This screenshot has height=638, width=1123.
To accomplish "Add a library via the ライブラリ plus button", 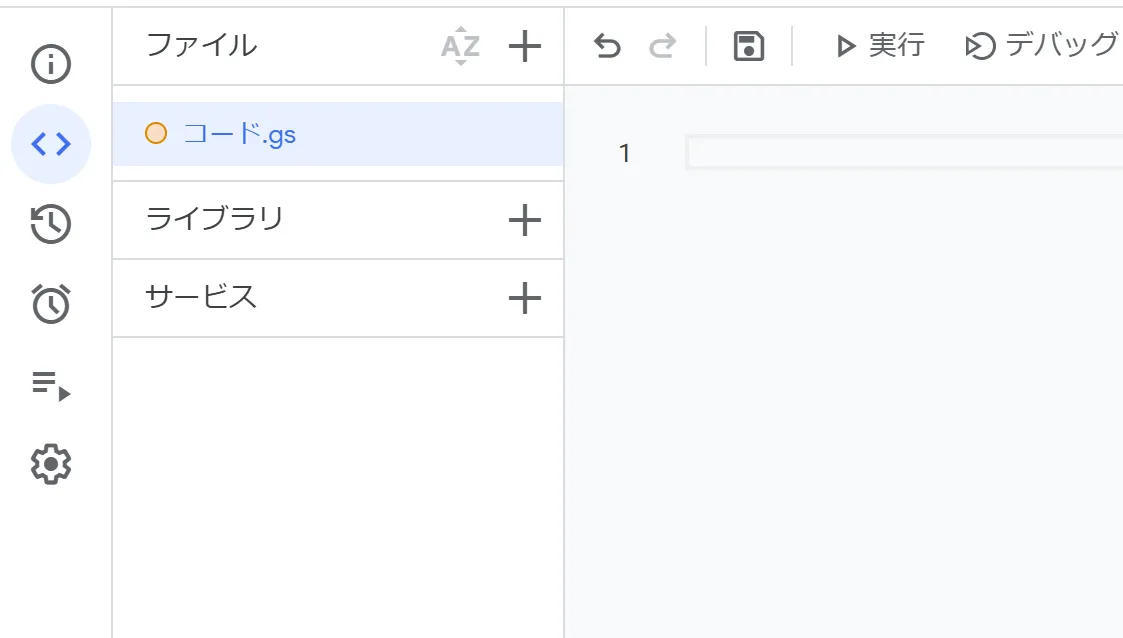I will 524,220.
